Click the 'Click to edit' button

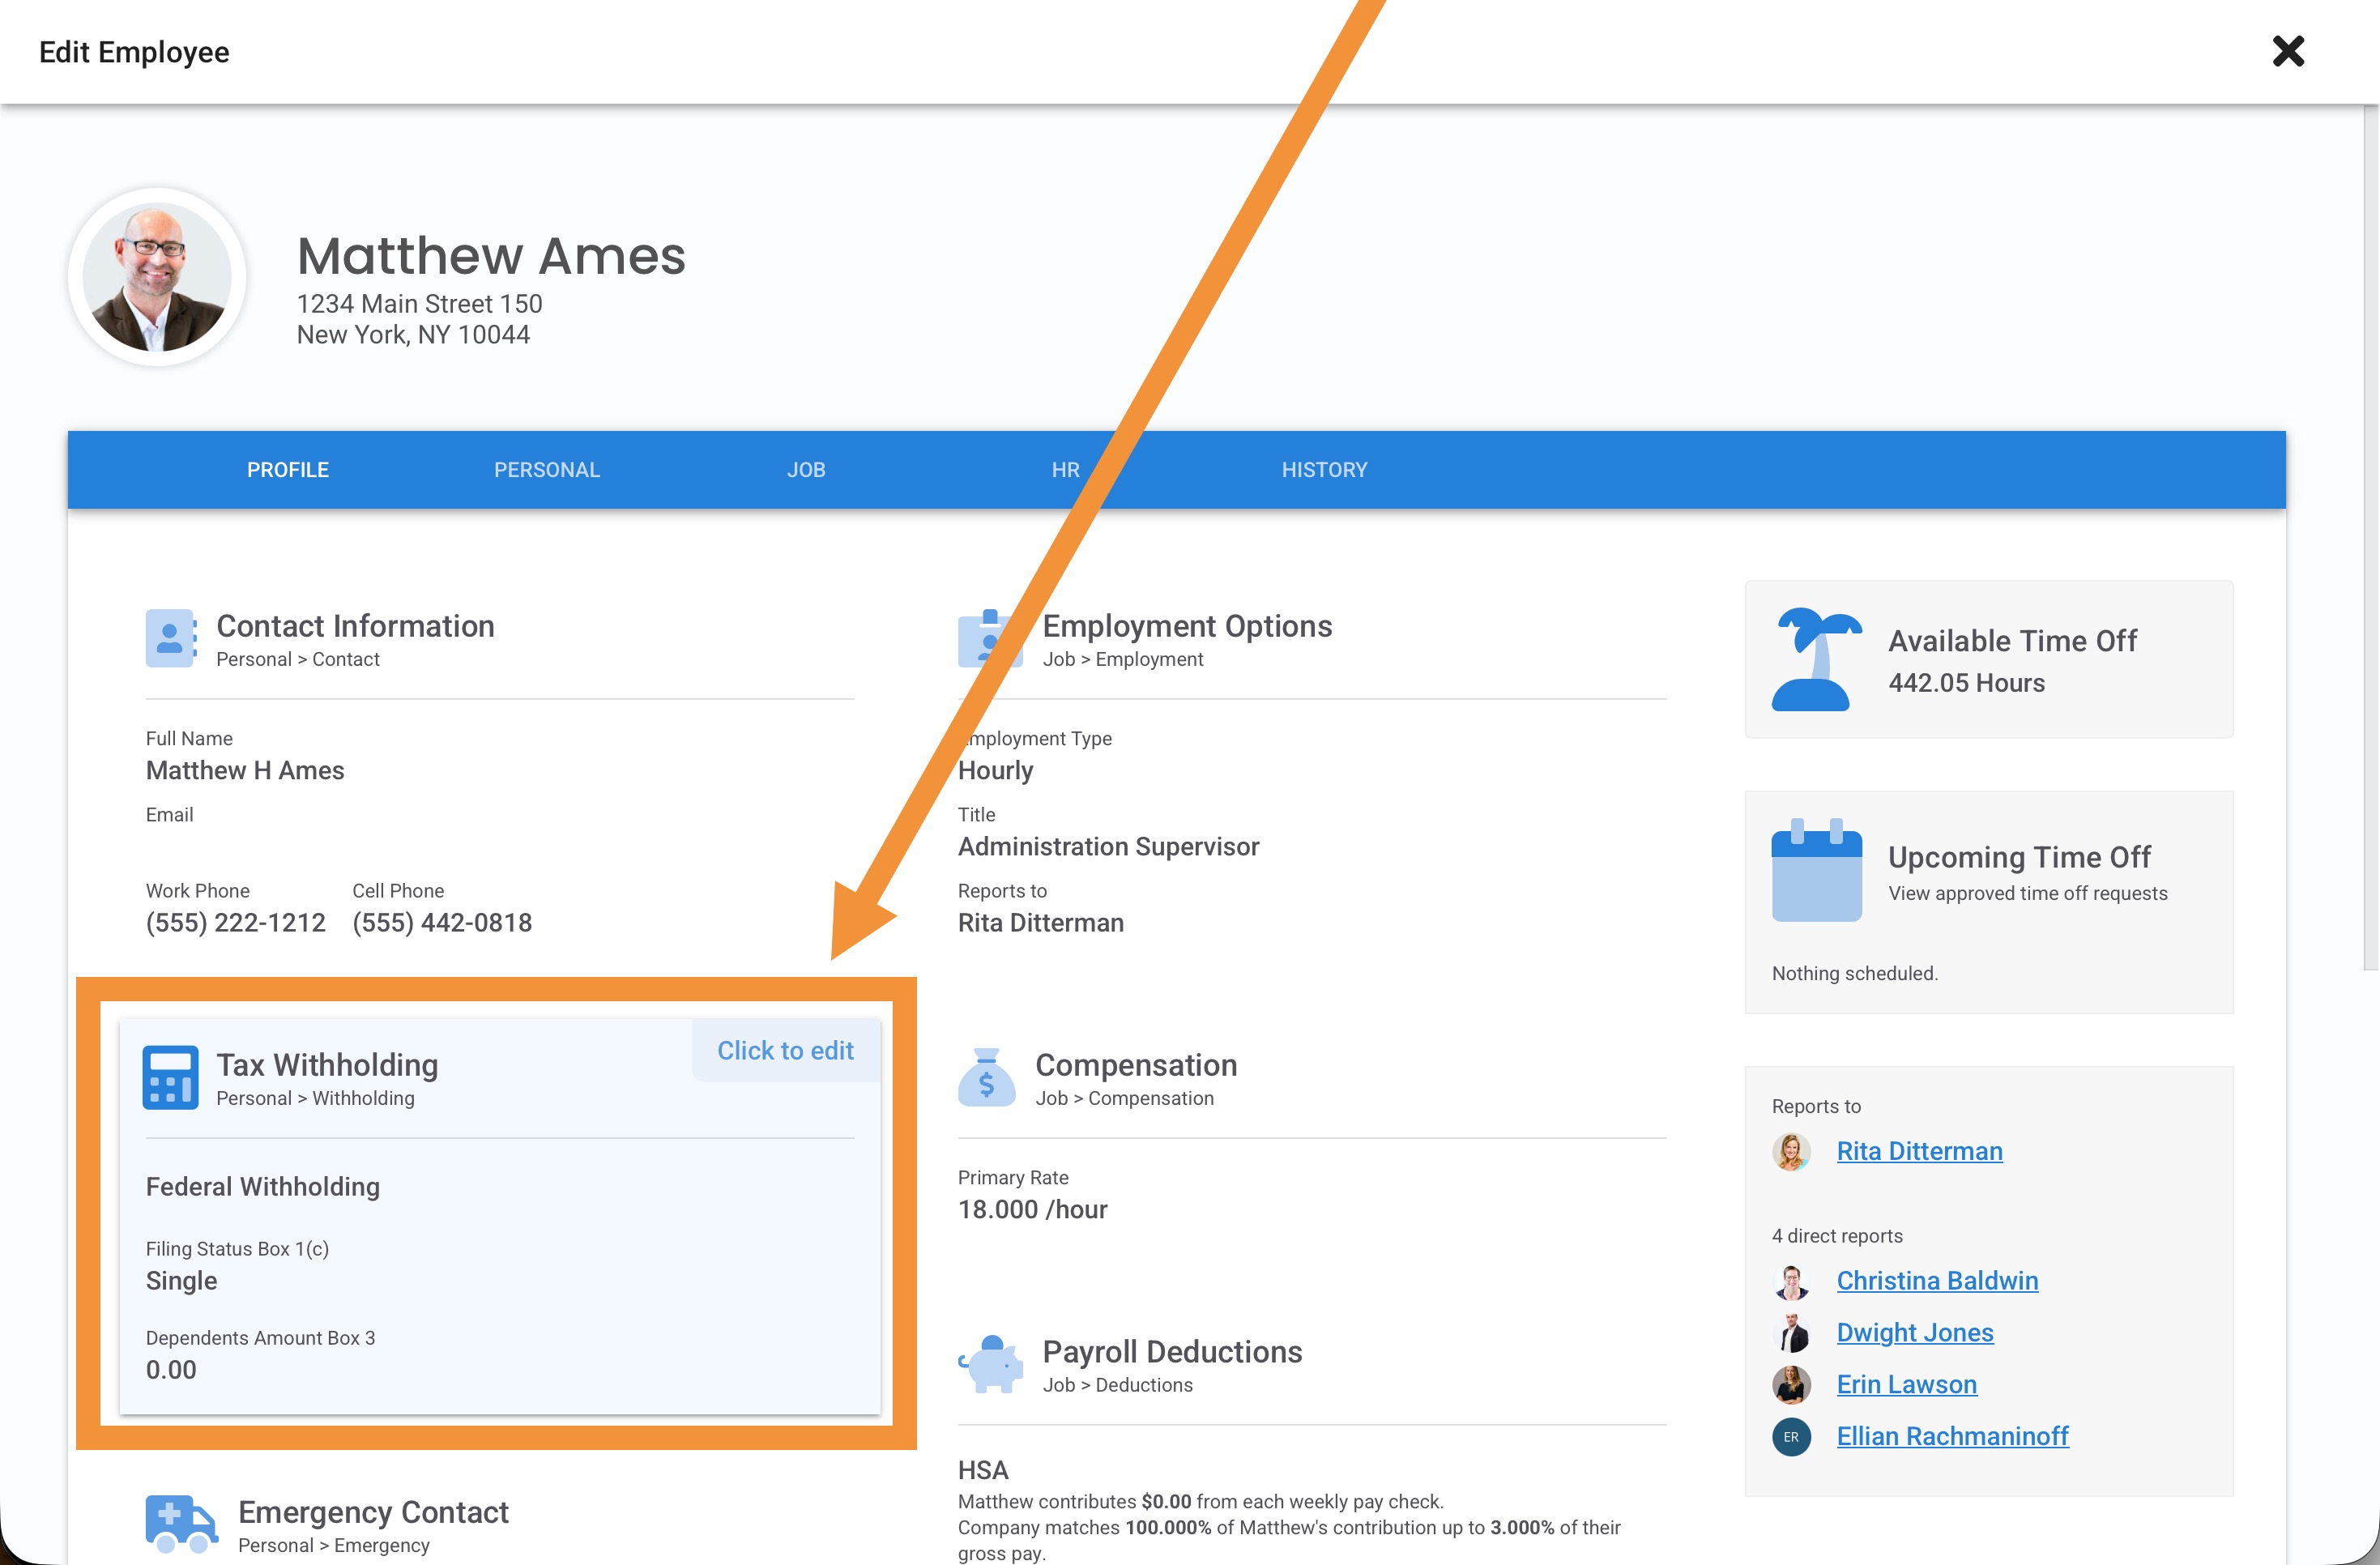coord(785,1050)
